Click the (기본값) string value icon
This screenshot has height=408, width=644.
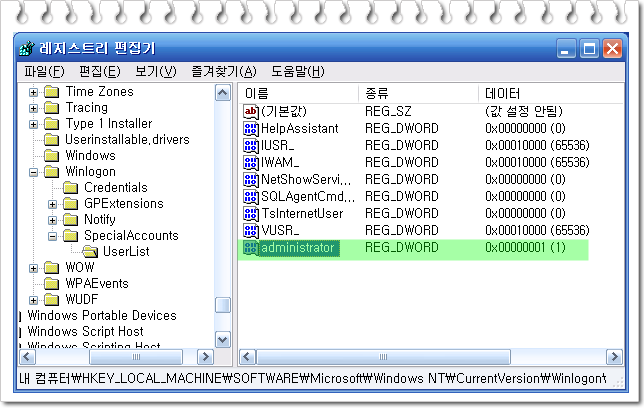tap(251, 111)
